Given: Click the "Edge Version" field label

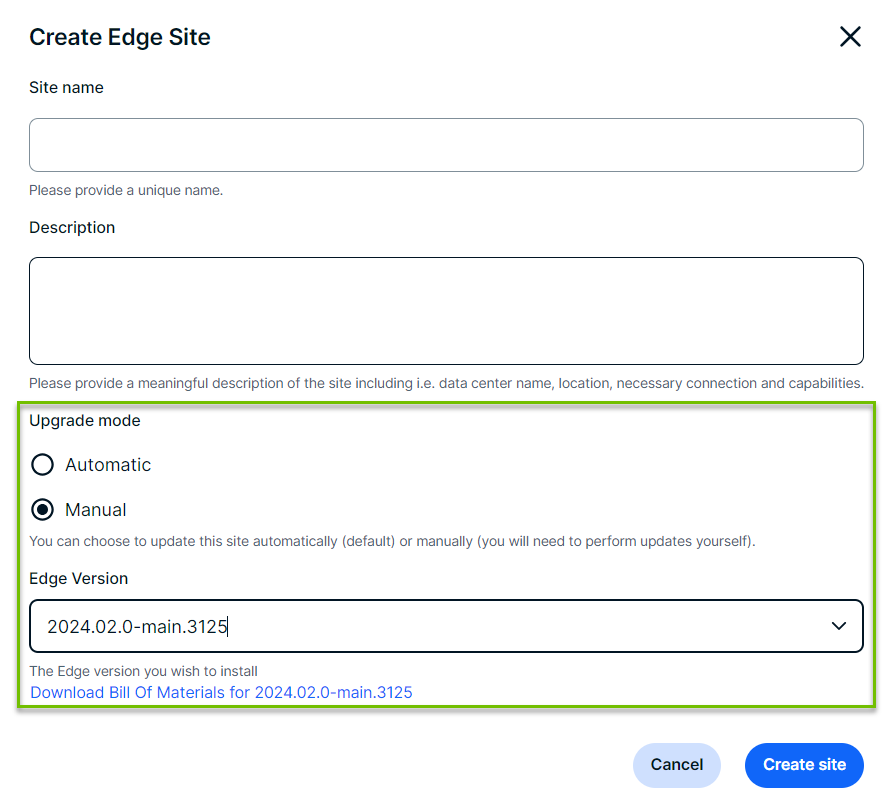Looking at the screenshot, I should (x=79, y=579).
